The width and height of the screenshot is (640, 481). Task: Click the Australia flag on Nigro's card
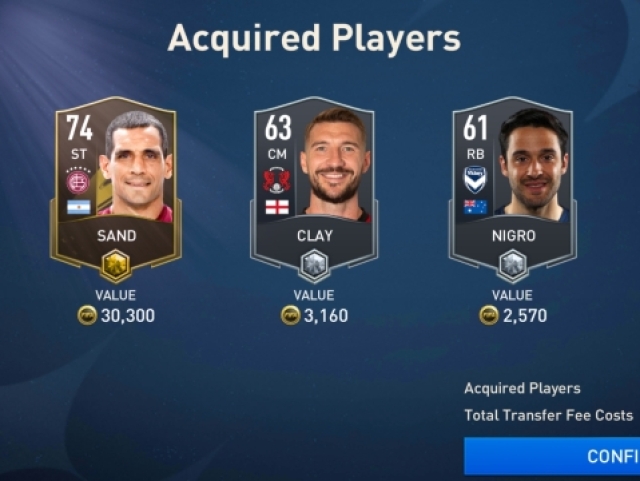(x=476, y=207)
